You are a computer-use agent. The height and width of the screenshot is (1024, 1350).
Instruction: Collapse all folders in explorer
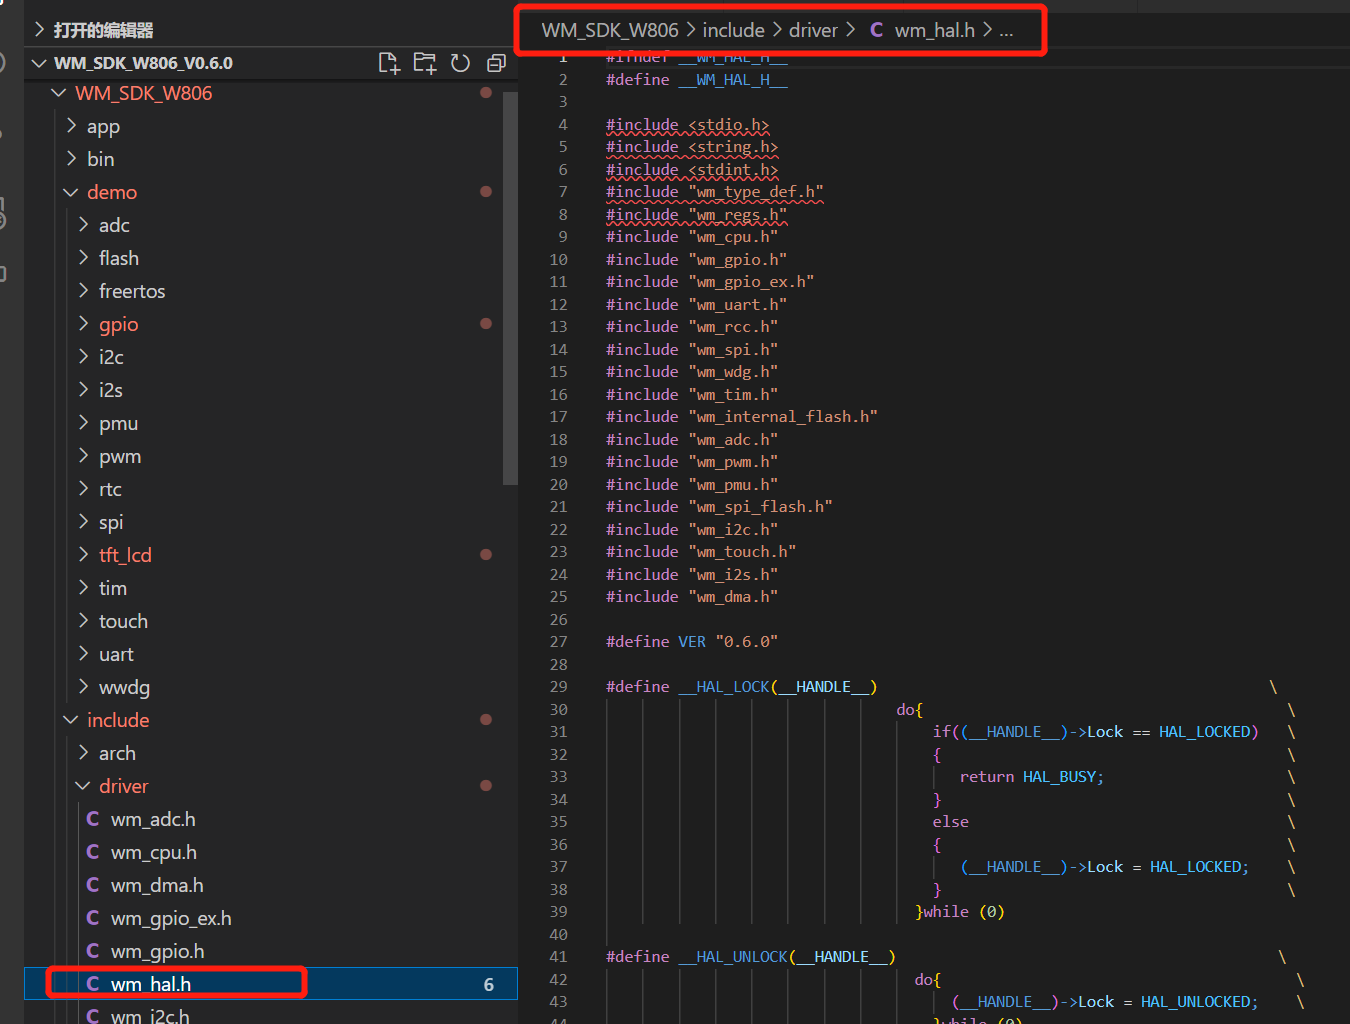pyautogui.click(x=496, y=63)
